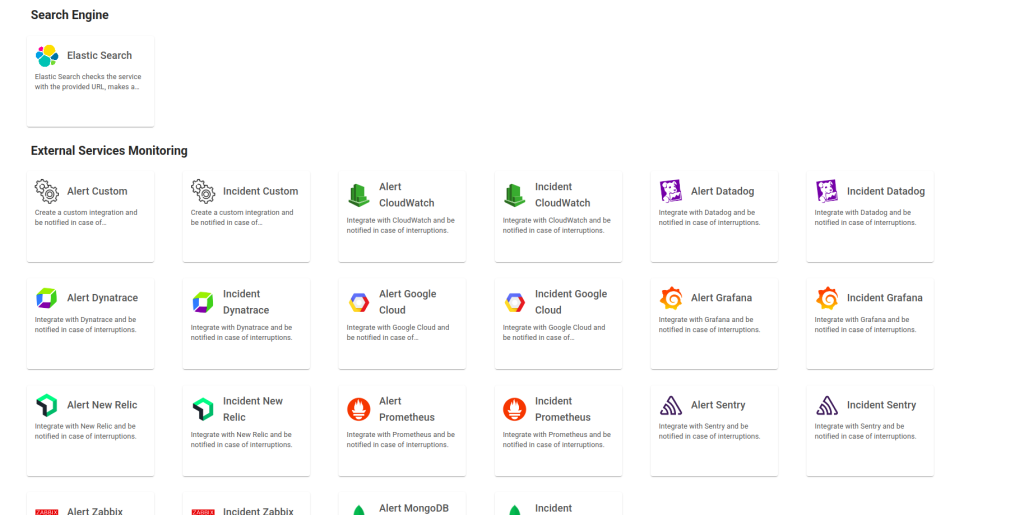Select the Incident Grafana orange icon

point(827,298)
